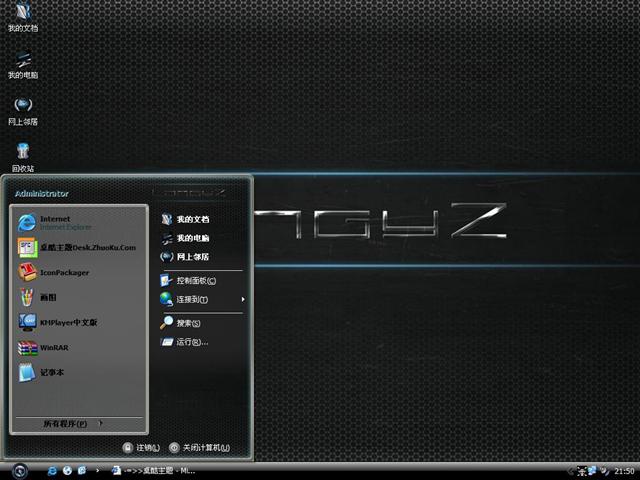Expand 连接到(T) submenu arrow

(243, 300)
